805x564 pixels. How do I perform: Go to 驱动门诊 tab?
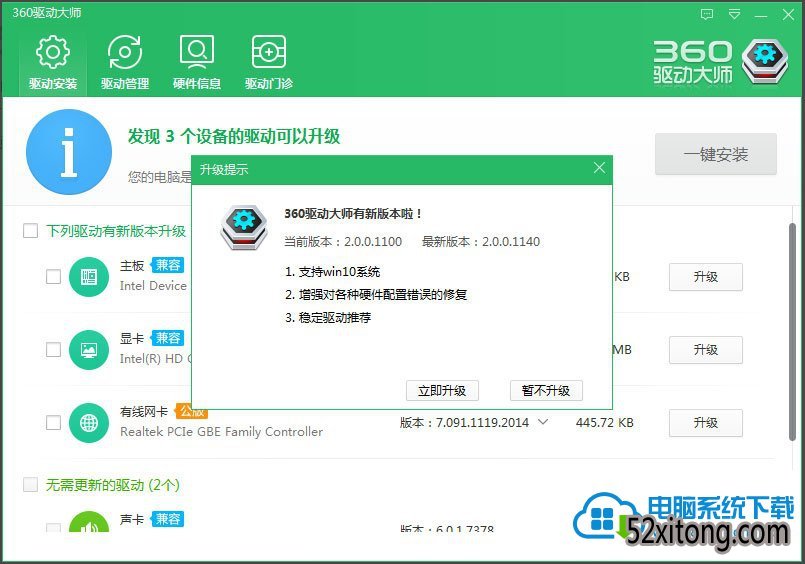[269, 63]
